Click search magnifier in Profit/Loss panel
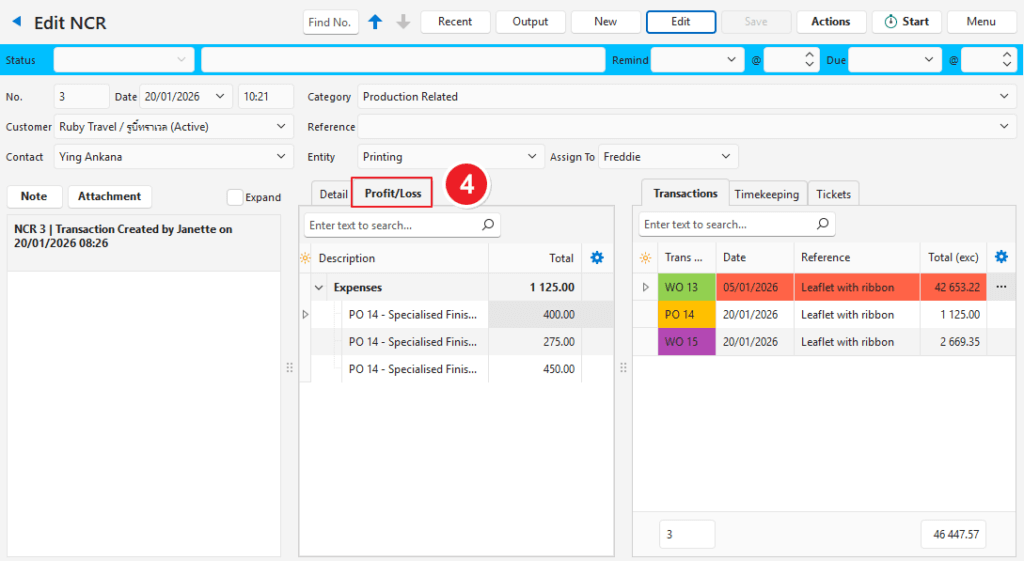Viewport: 1024px width, 561px height. pos(488,225)
